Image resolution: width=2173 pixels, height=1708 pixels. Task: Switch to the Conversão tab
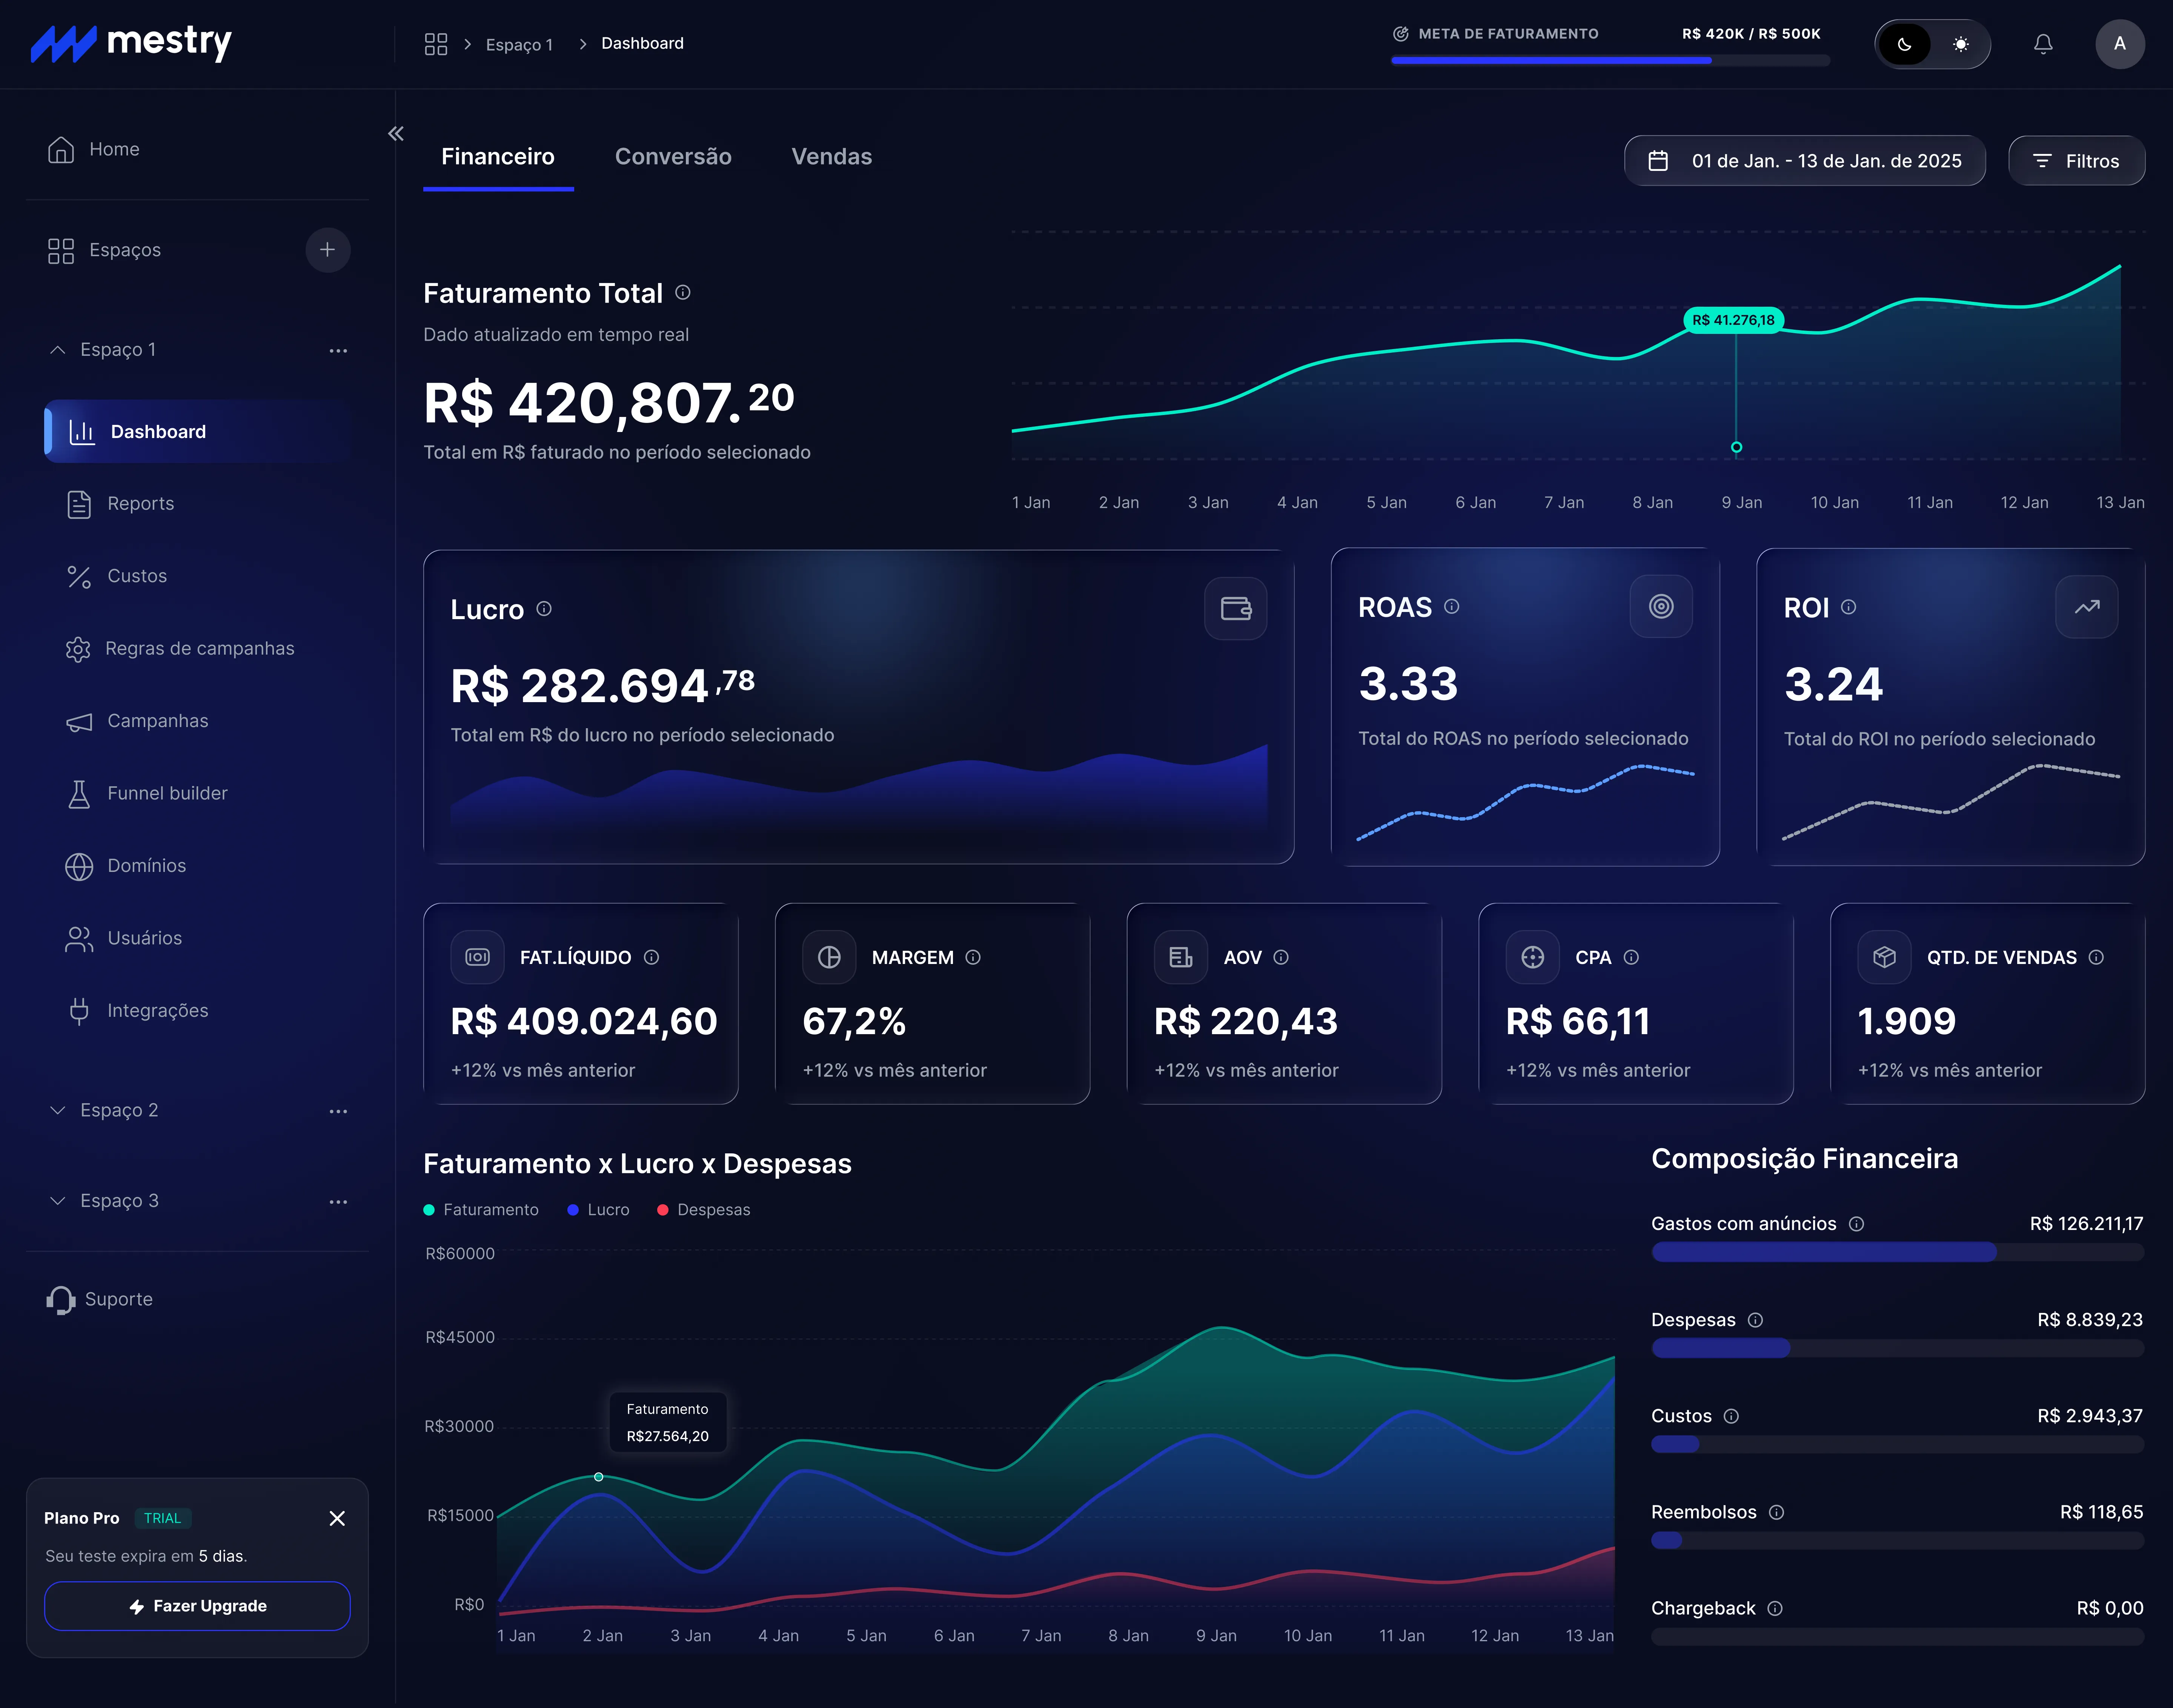(x=673, y=156)
